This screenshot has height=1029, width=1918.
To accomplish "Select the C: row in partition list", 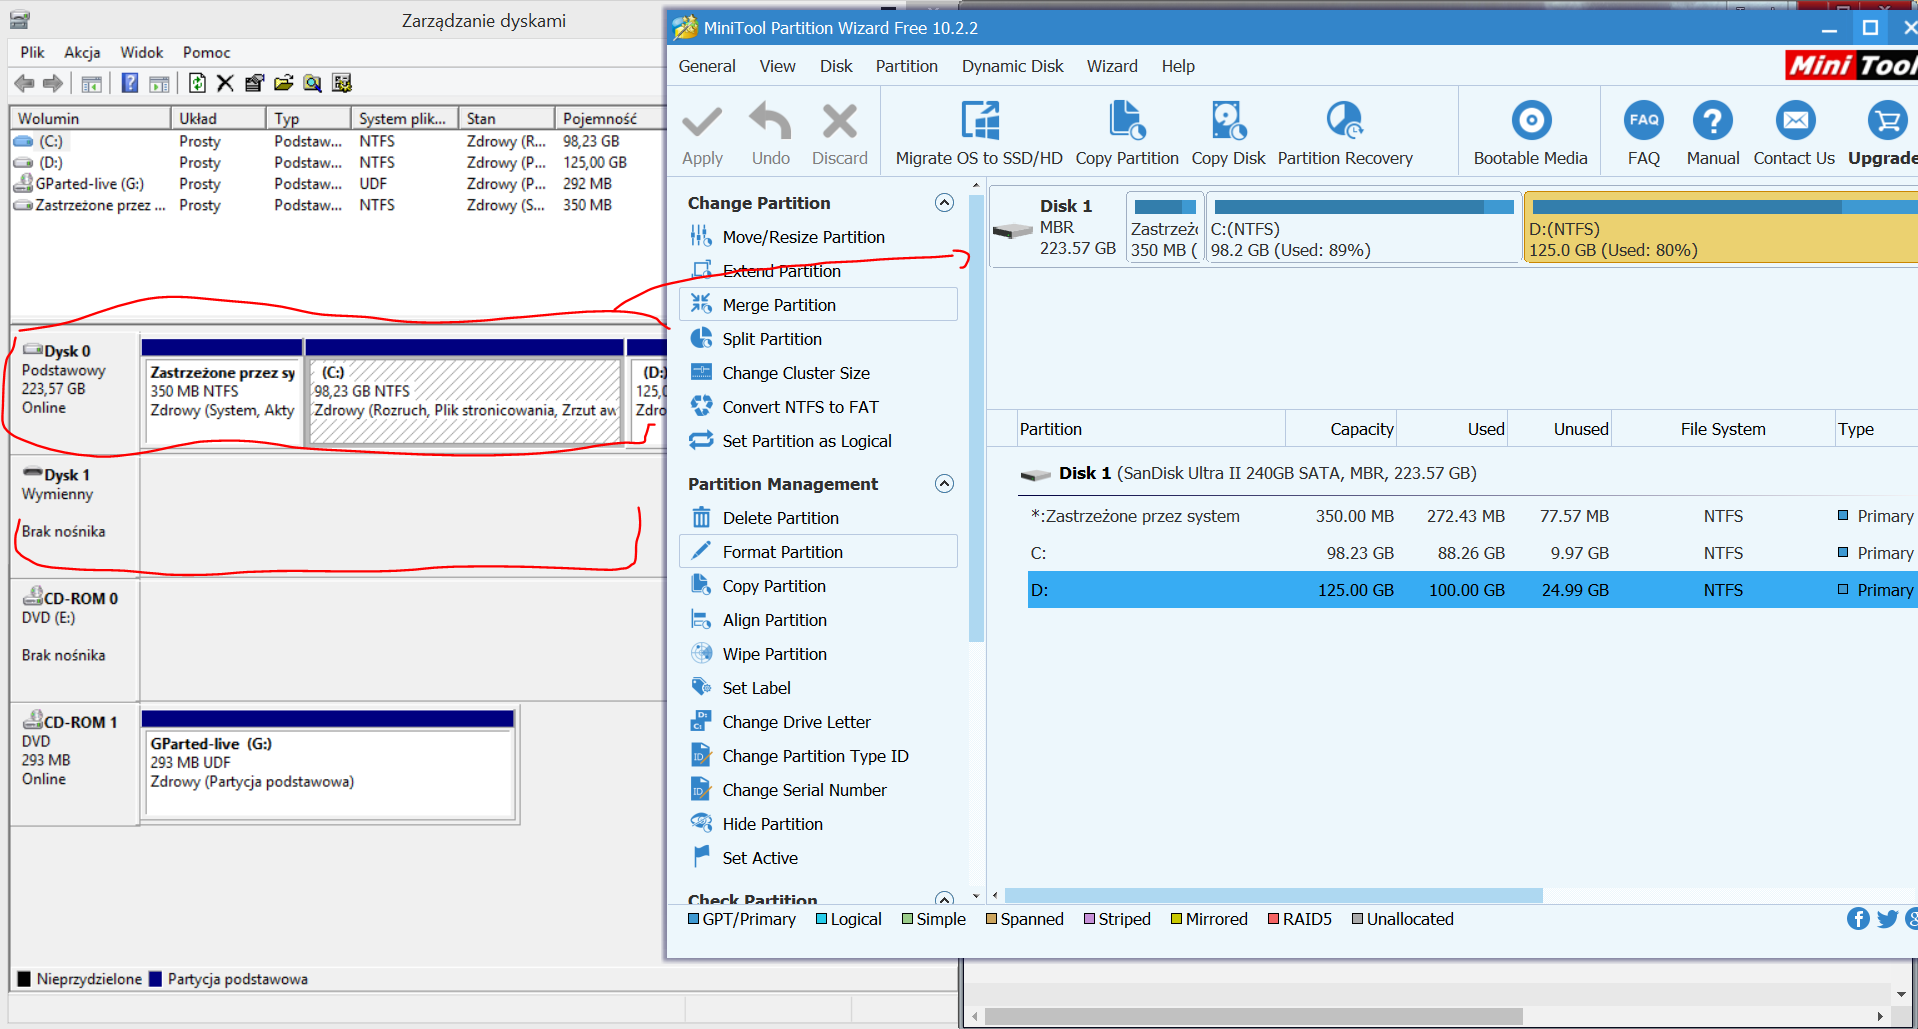I will click(x=1472, y=553).
